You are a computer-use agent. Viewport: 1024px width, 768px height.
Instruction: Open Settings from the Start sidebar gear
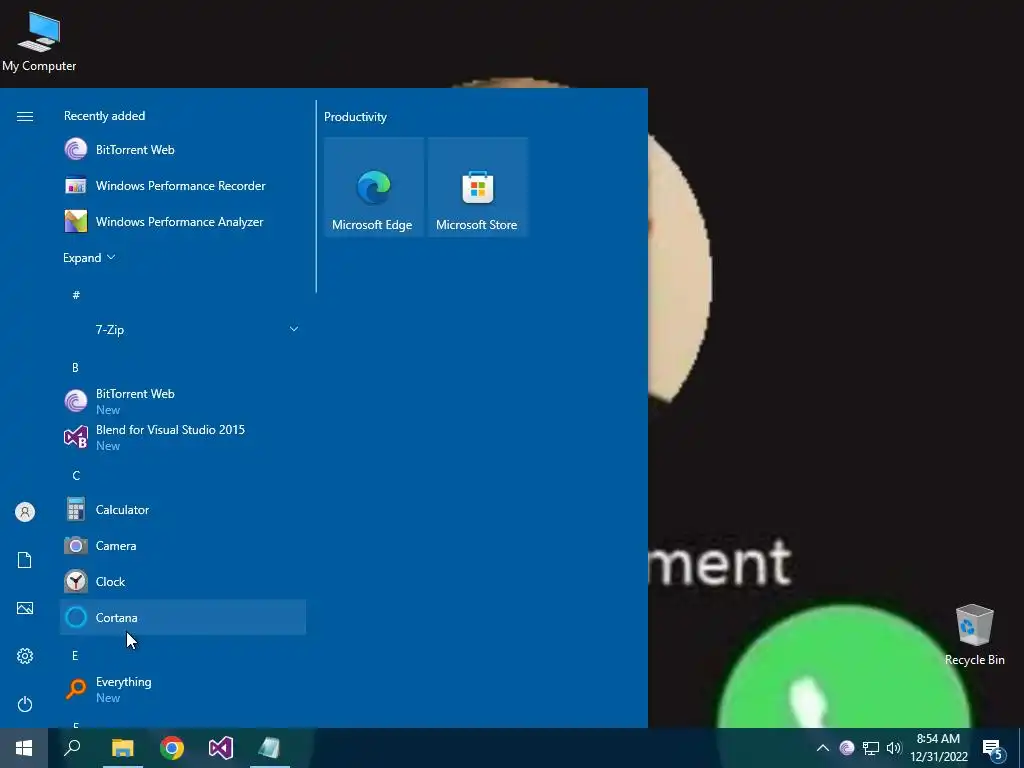point(25,656)
